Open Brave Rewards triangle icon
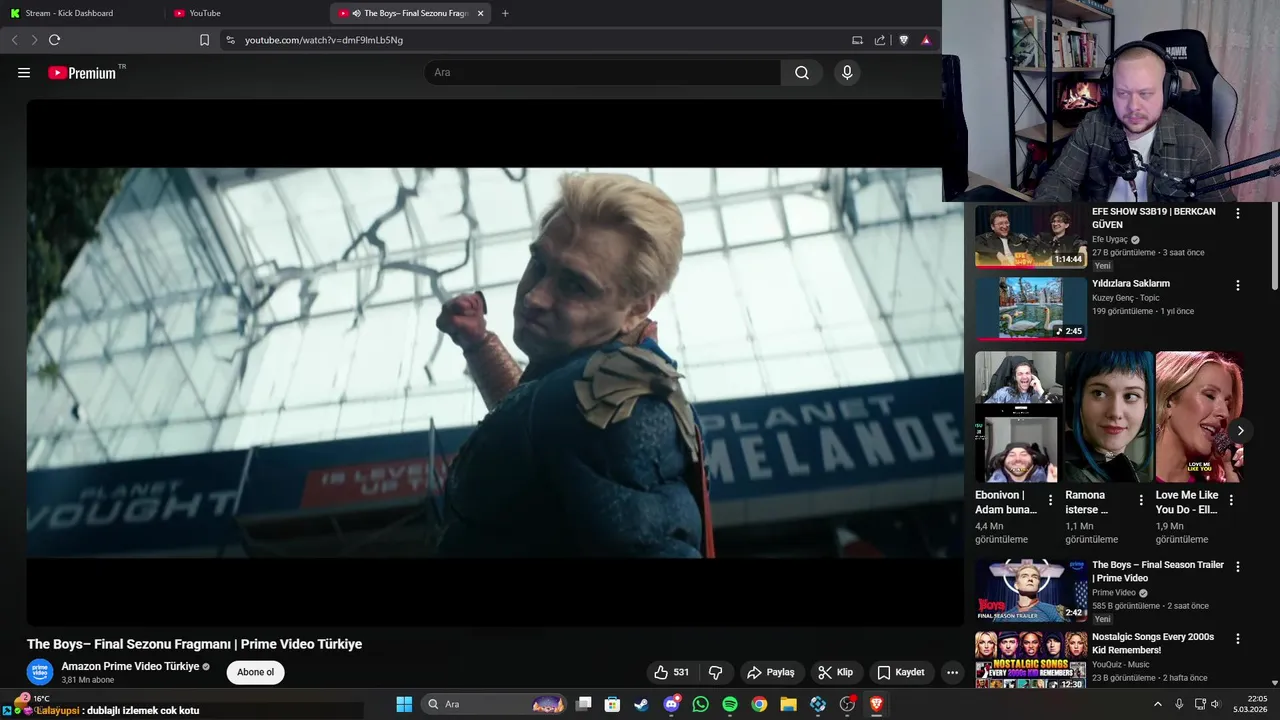The image size is (1280, 720). tap(926, 40)
